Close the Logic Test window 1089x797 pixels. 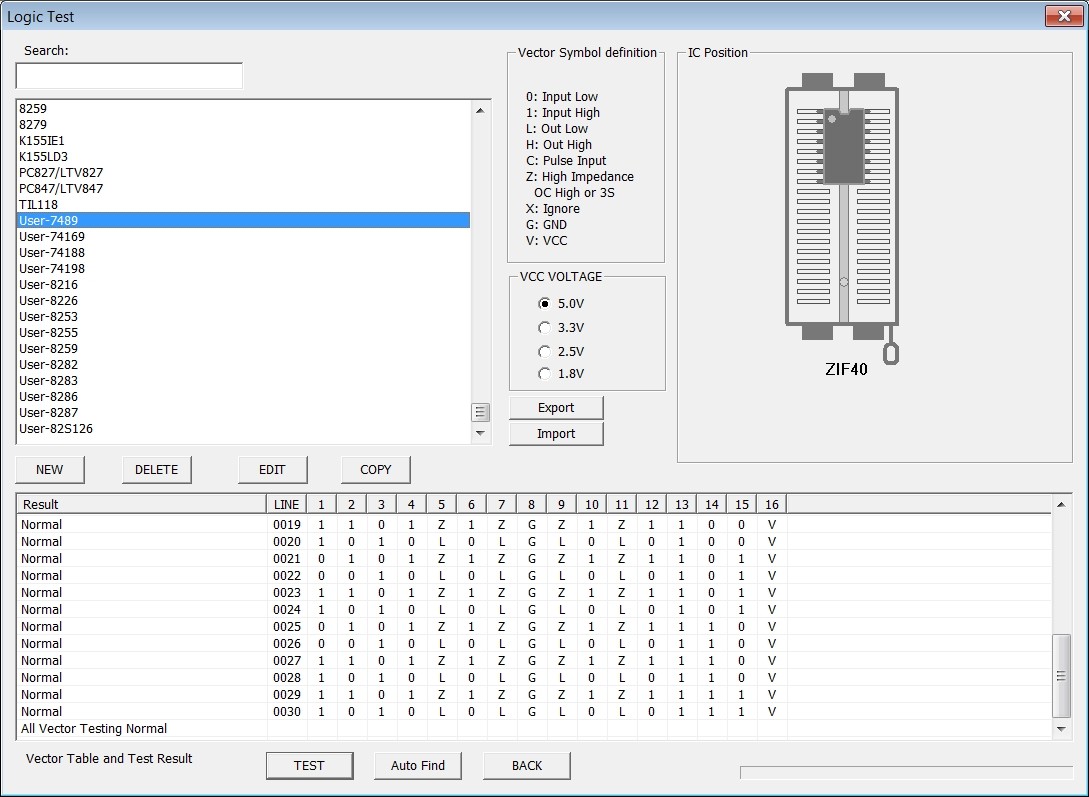click(x=1063, y=16)
